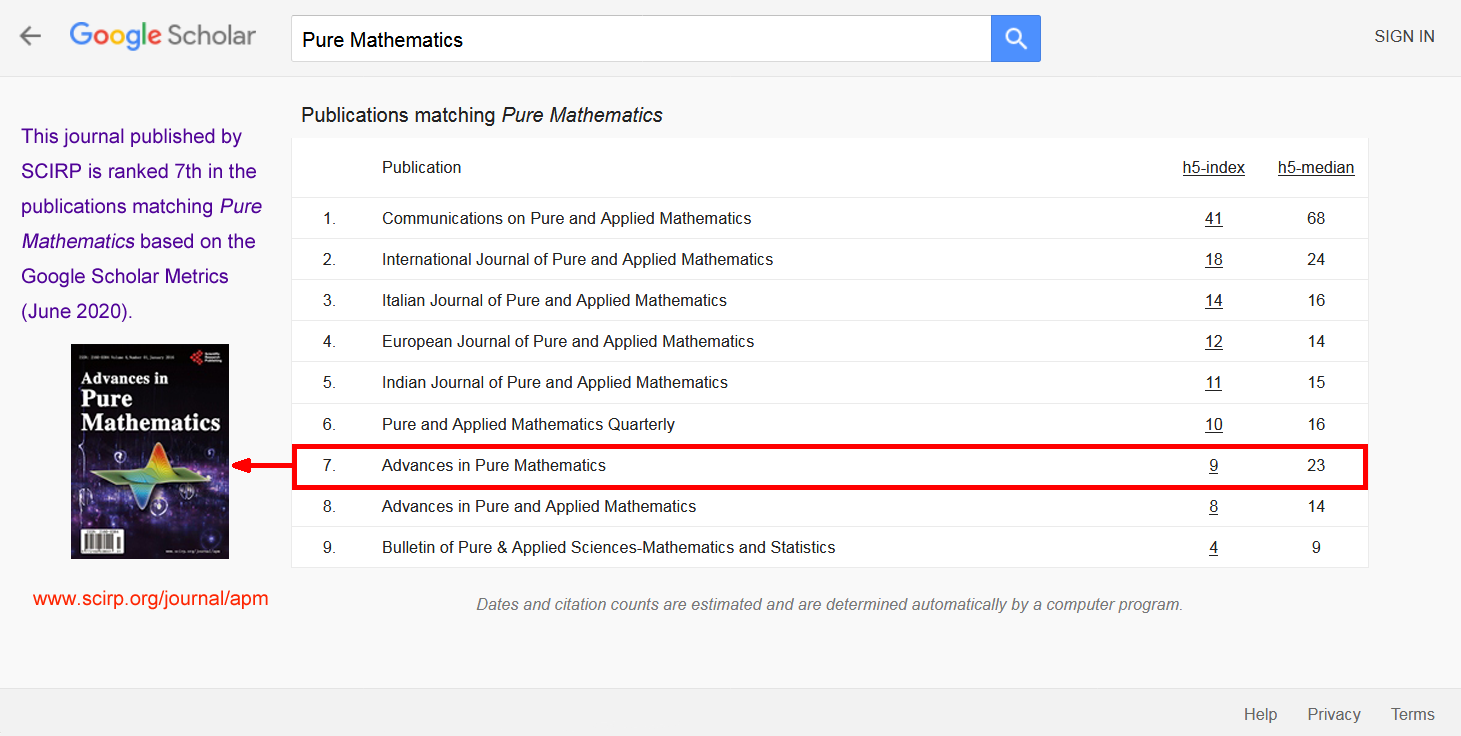Open h5-index 8 for Advances in Pure and Applied

pos(1213,507)
